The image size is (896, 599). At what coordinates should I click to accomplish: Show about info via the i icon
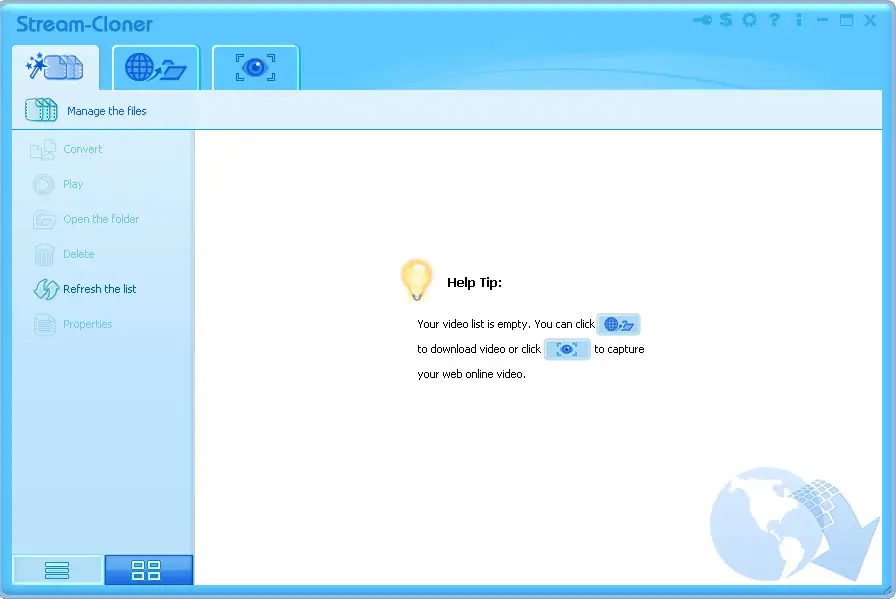tap(798, 20)
